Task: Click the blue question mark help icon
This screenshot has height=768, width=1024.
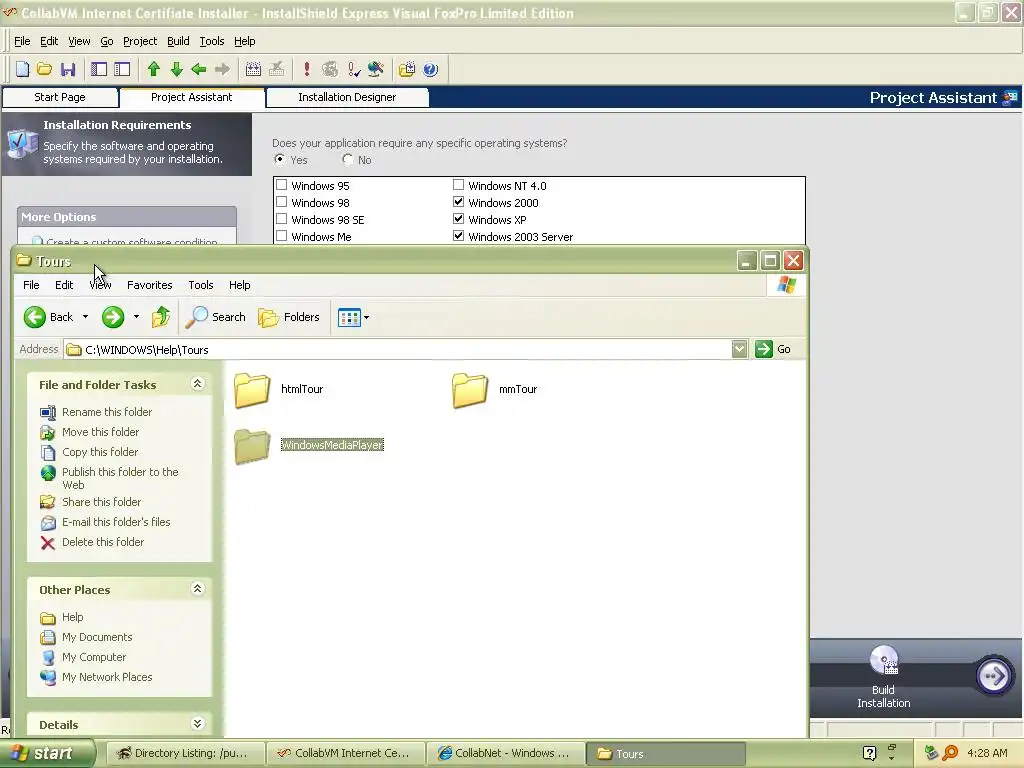Action: coord(430,69)
